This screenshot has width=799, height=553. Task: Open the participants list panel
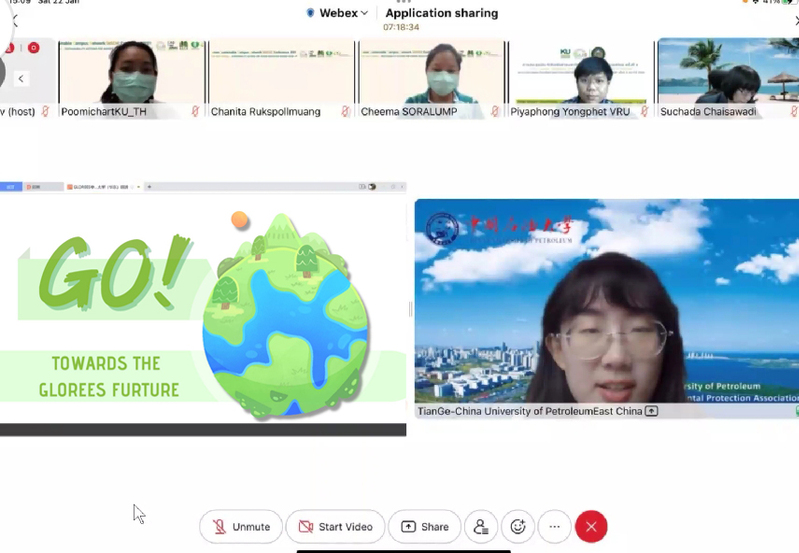[x=482, y=527]
